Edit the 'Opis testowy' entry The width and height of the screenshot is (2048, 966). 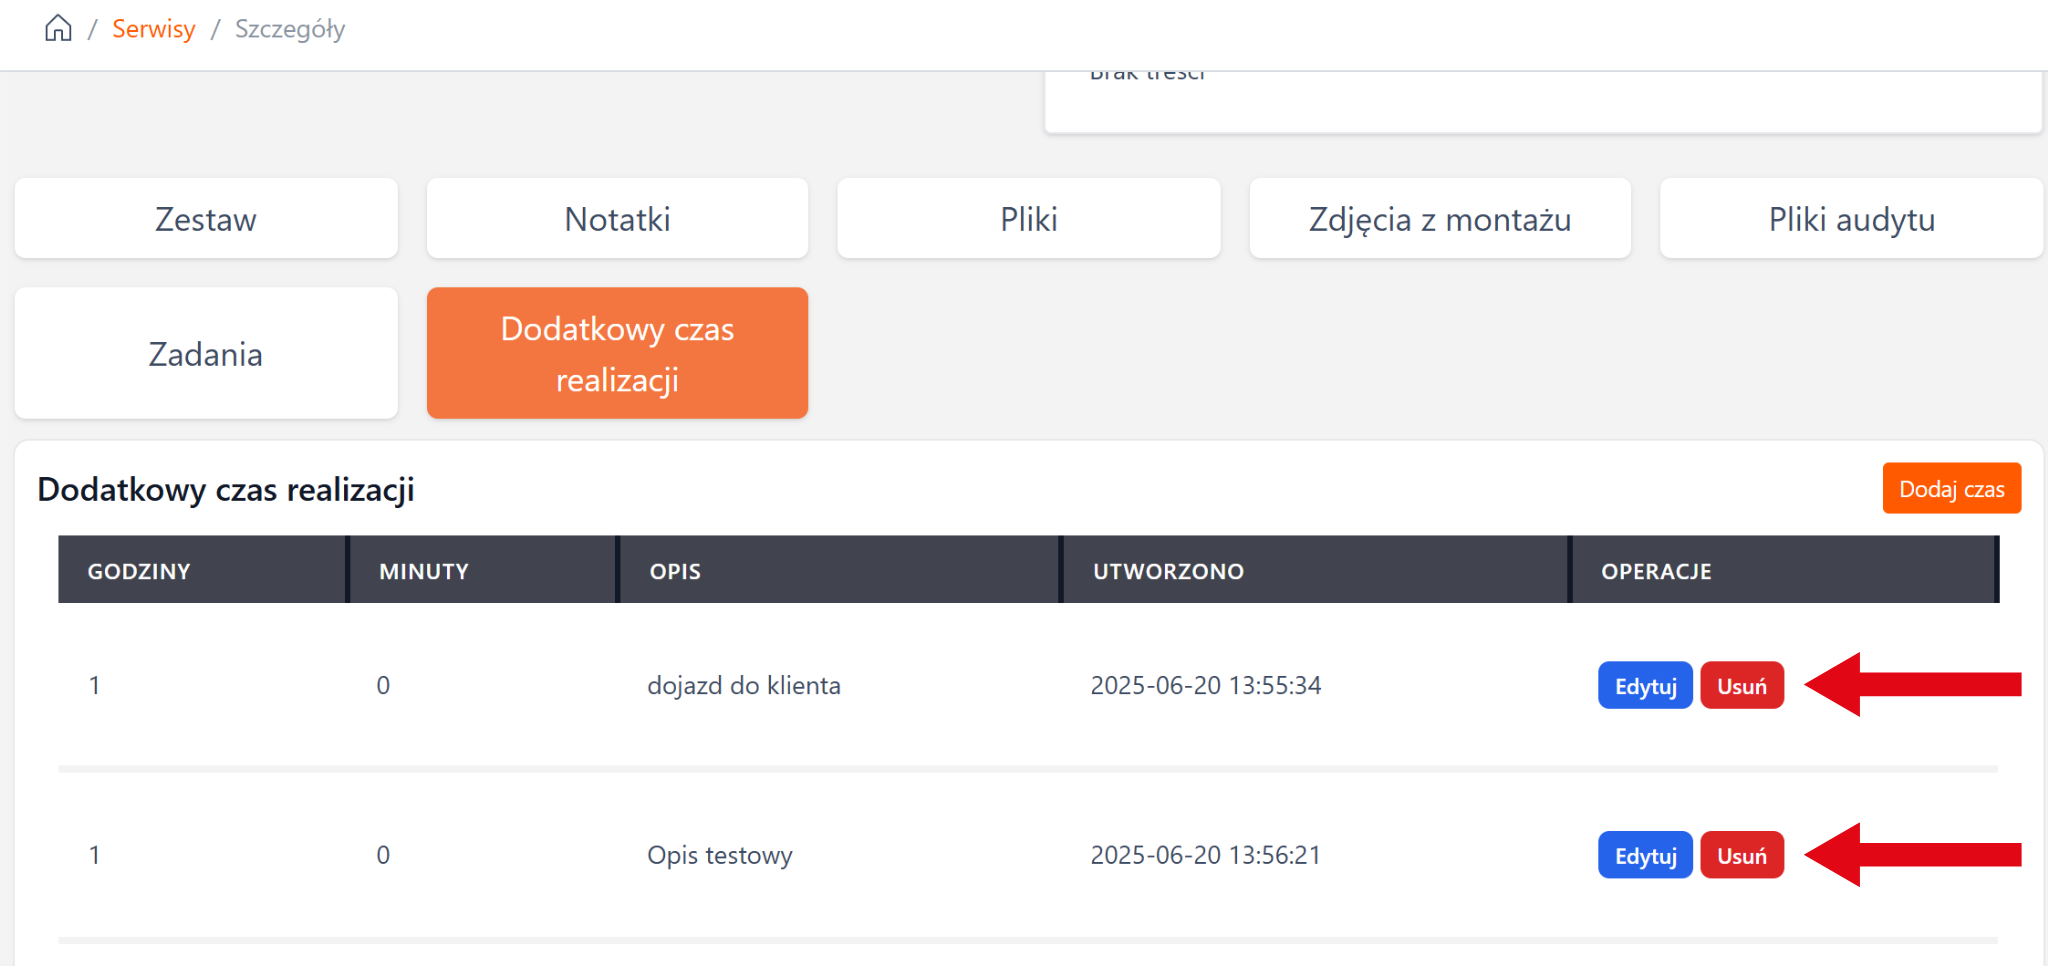pos(1644,856)
